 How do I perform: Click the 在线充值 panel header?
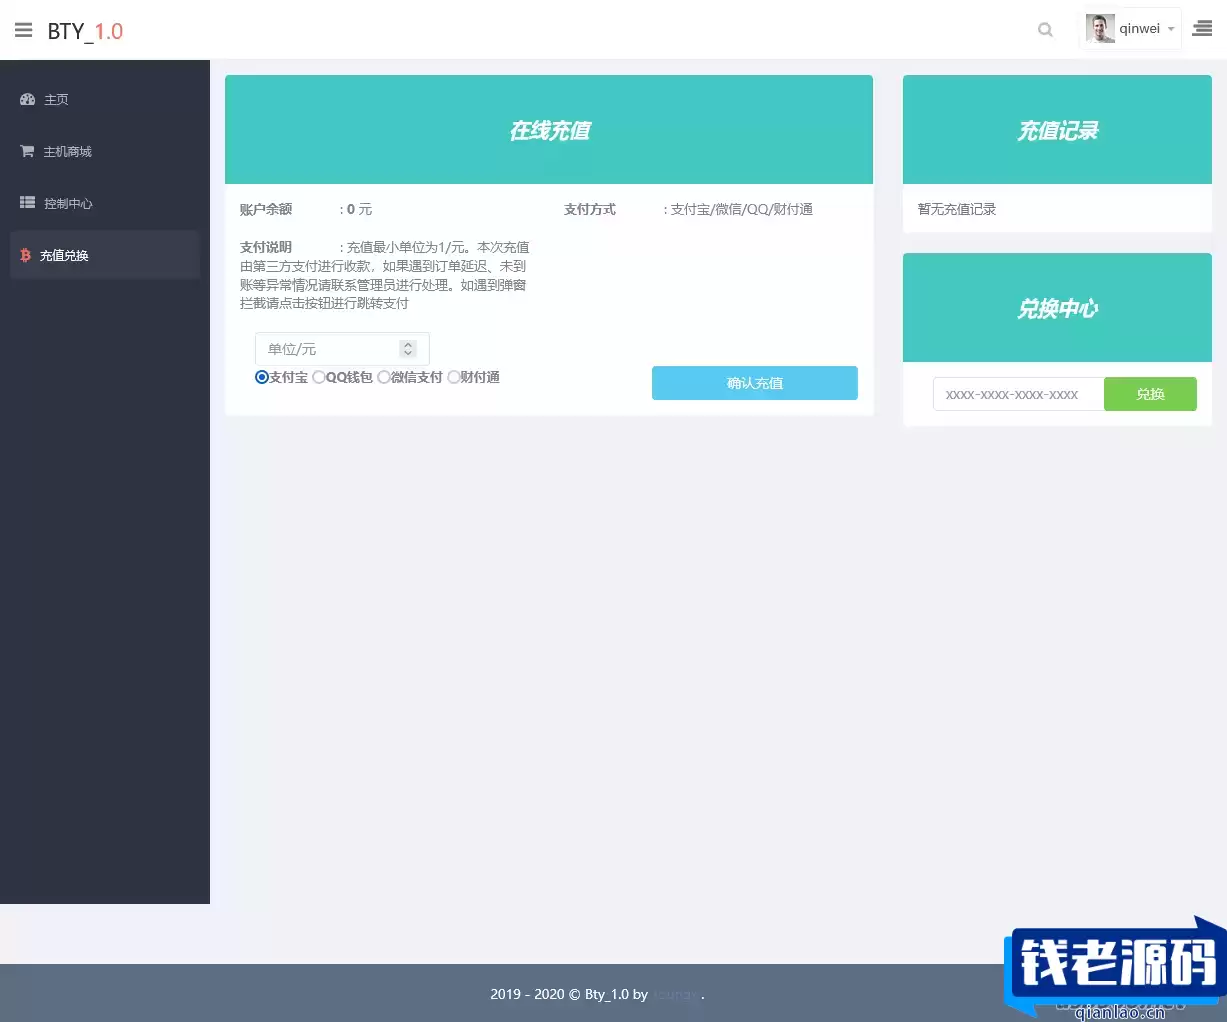pos(549,130)
